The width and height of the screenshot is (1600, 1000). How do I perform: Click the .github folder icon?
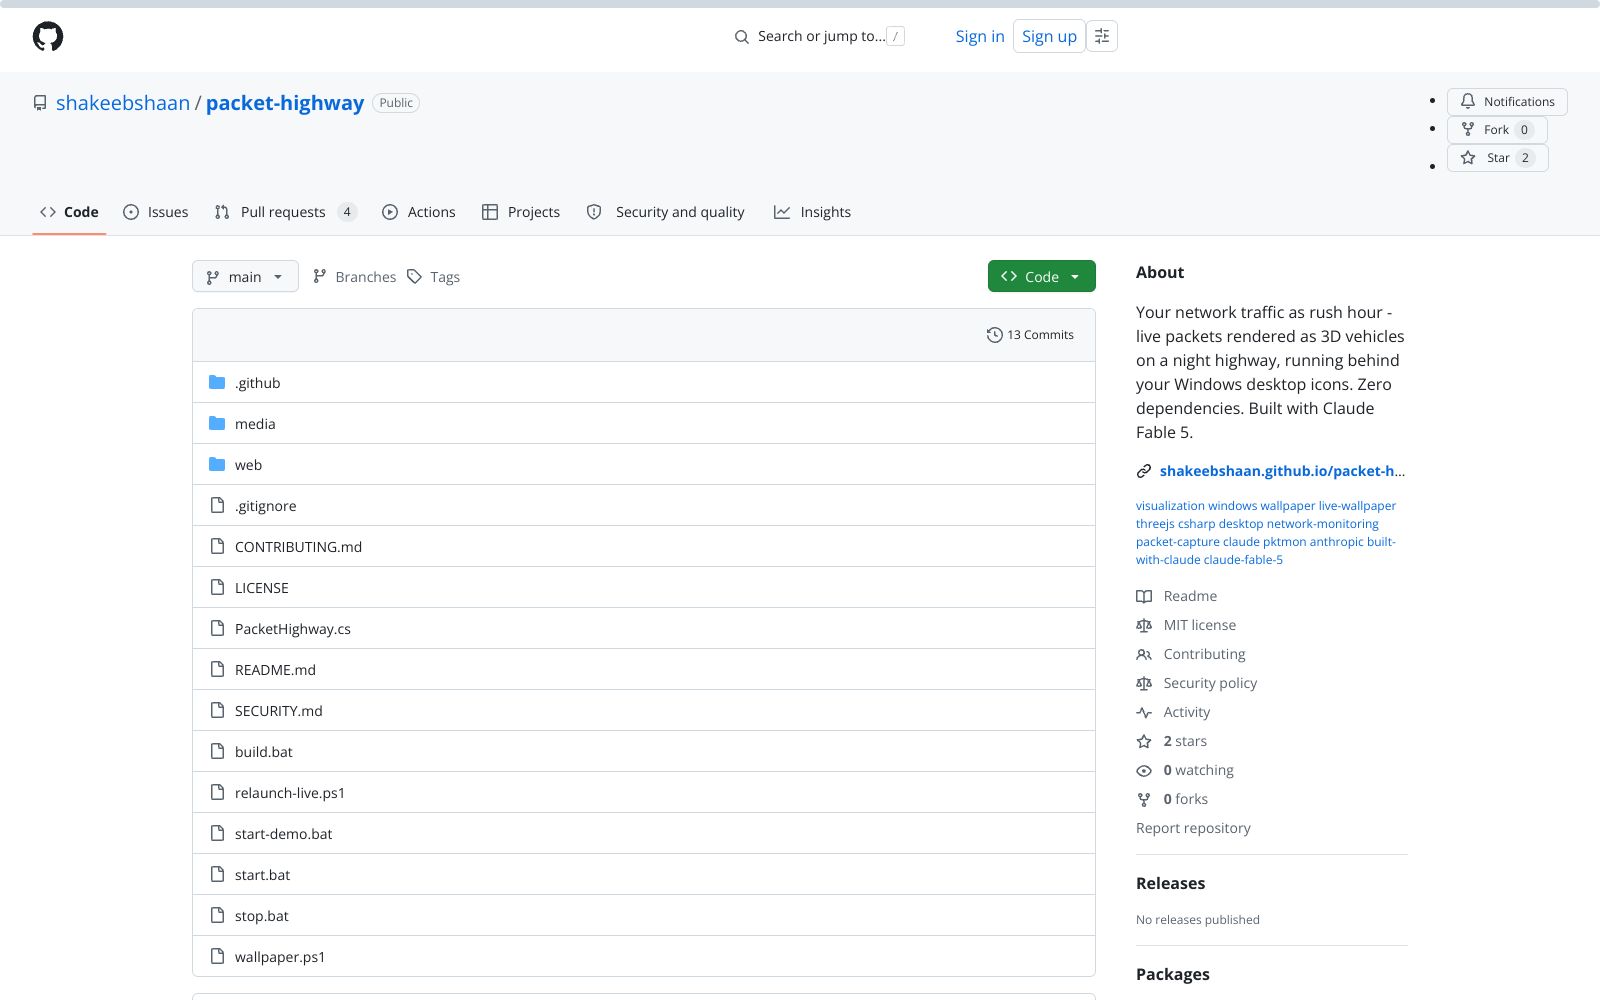217,382
